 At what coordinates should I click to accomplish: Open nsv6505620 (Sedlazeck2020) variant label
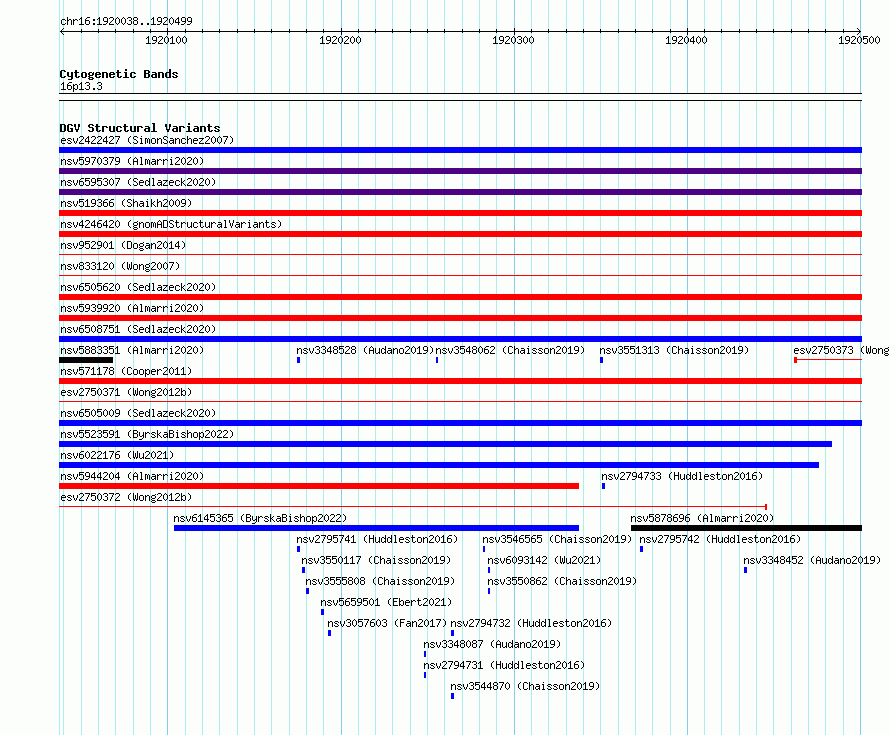[x=138, y=287]
